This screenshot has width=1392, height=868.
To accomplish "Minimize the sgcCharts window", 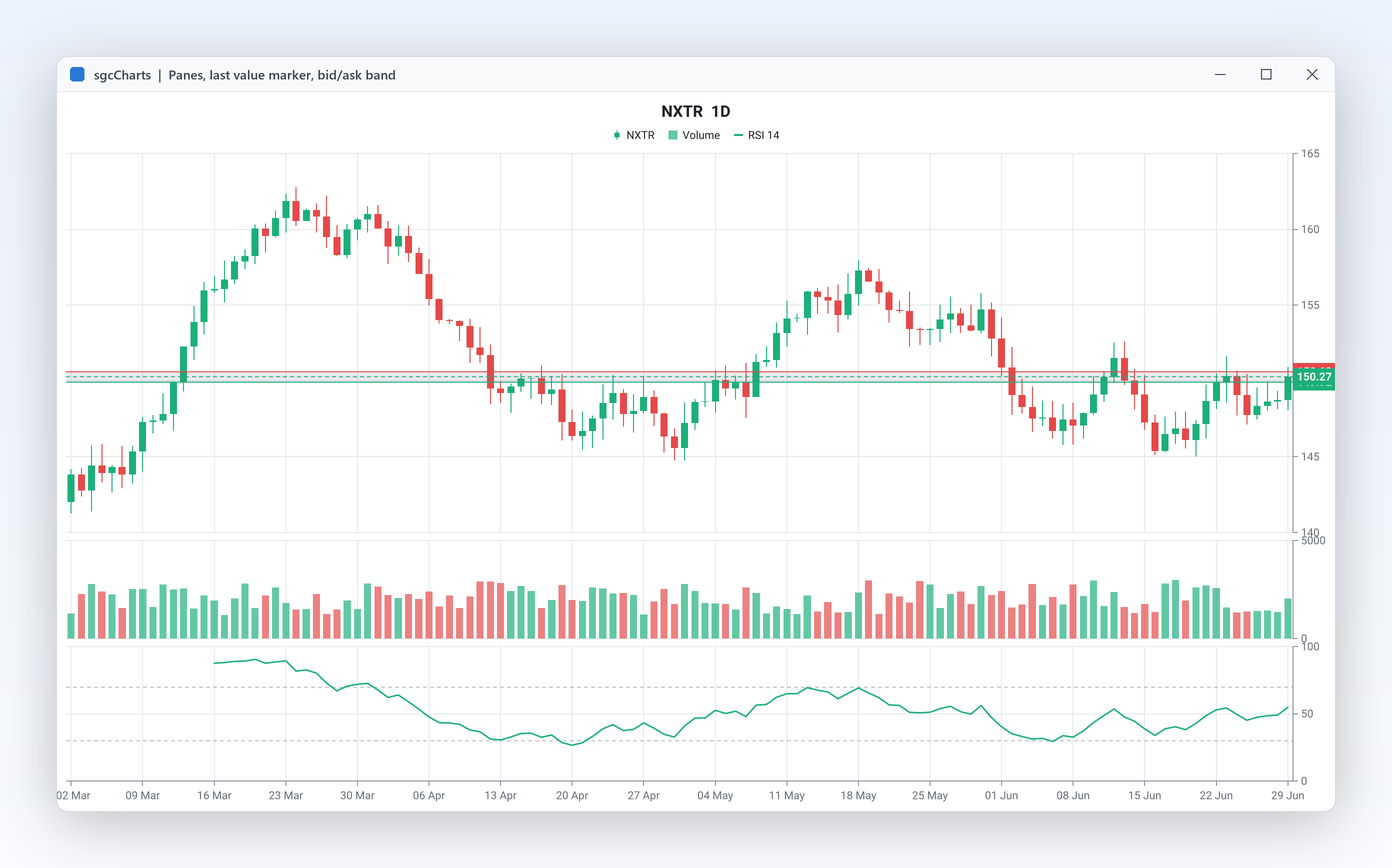I will click(1221, 74).
